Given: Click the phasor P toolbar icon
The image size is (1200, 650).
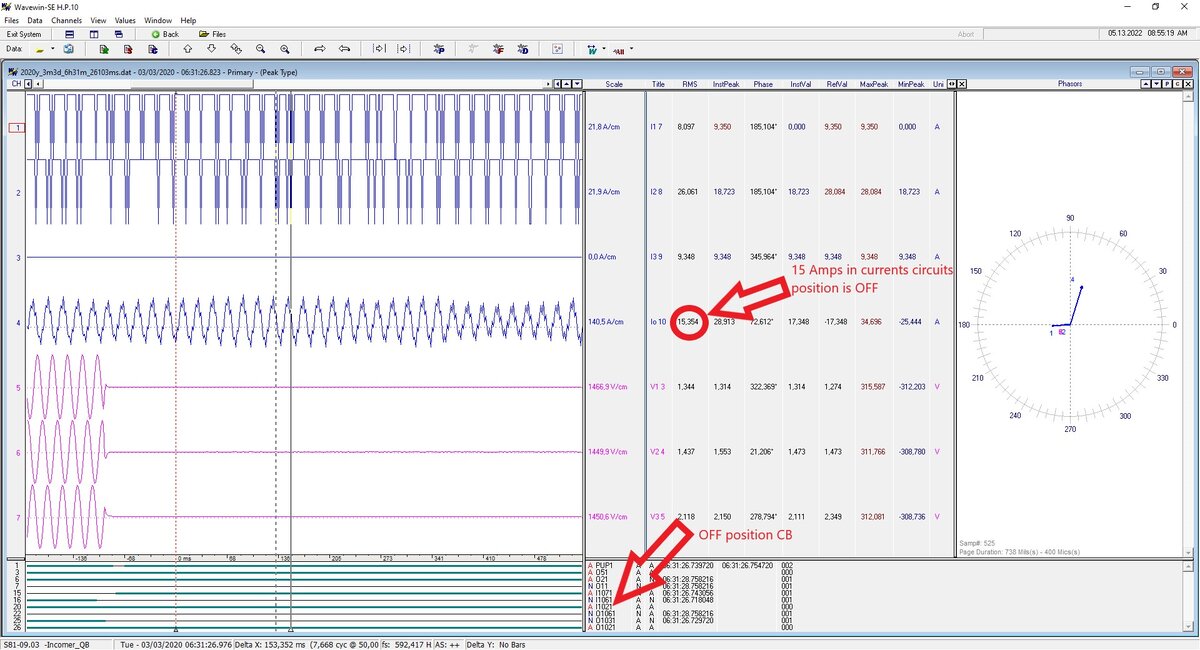Looking at the screenshot, I should pos(439,48).
